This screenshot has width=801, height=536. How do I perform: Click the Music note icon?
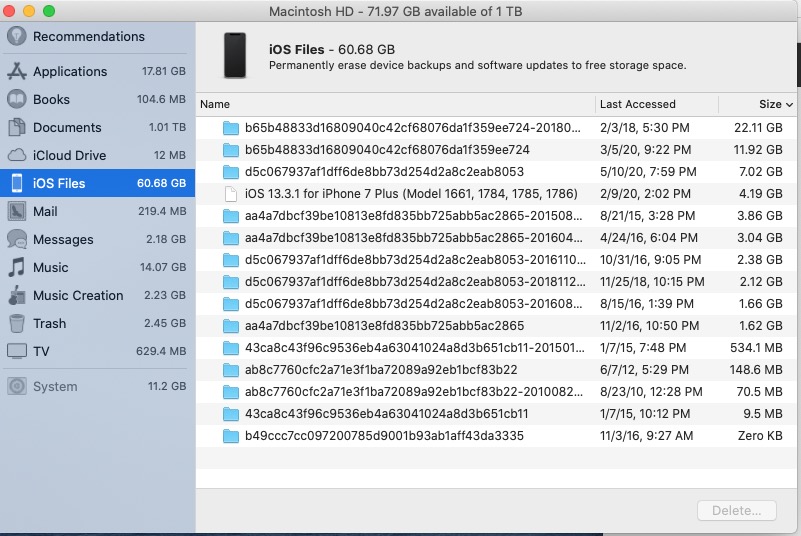tap(16, 267)
